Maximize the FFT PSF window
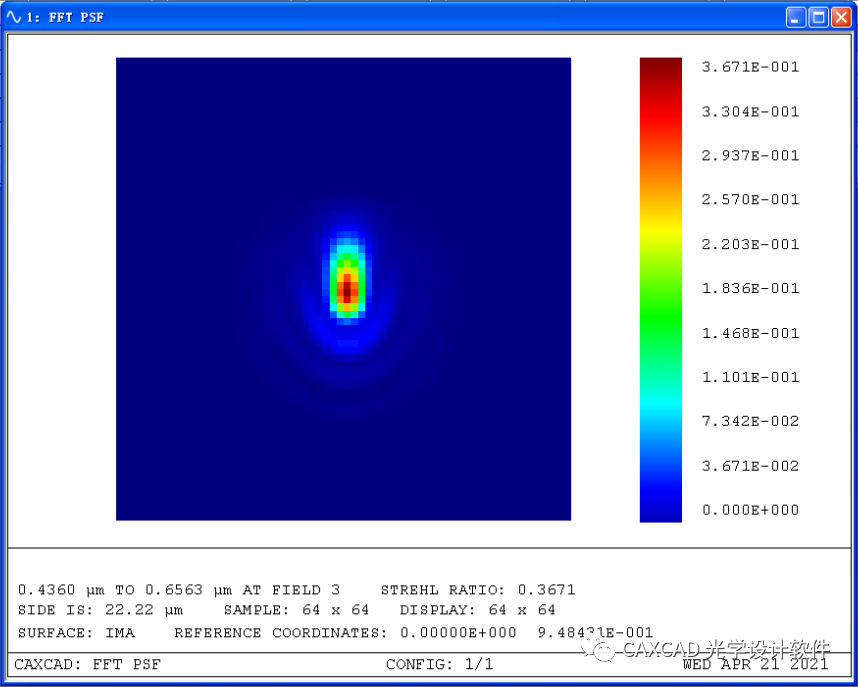858x687 pixels. [x=819, y=18]
